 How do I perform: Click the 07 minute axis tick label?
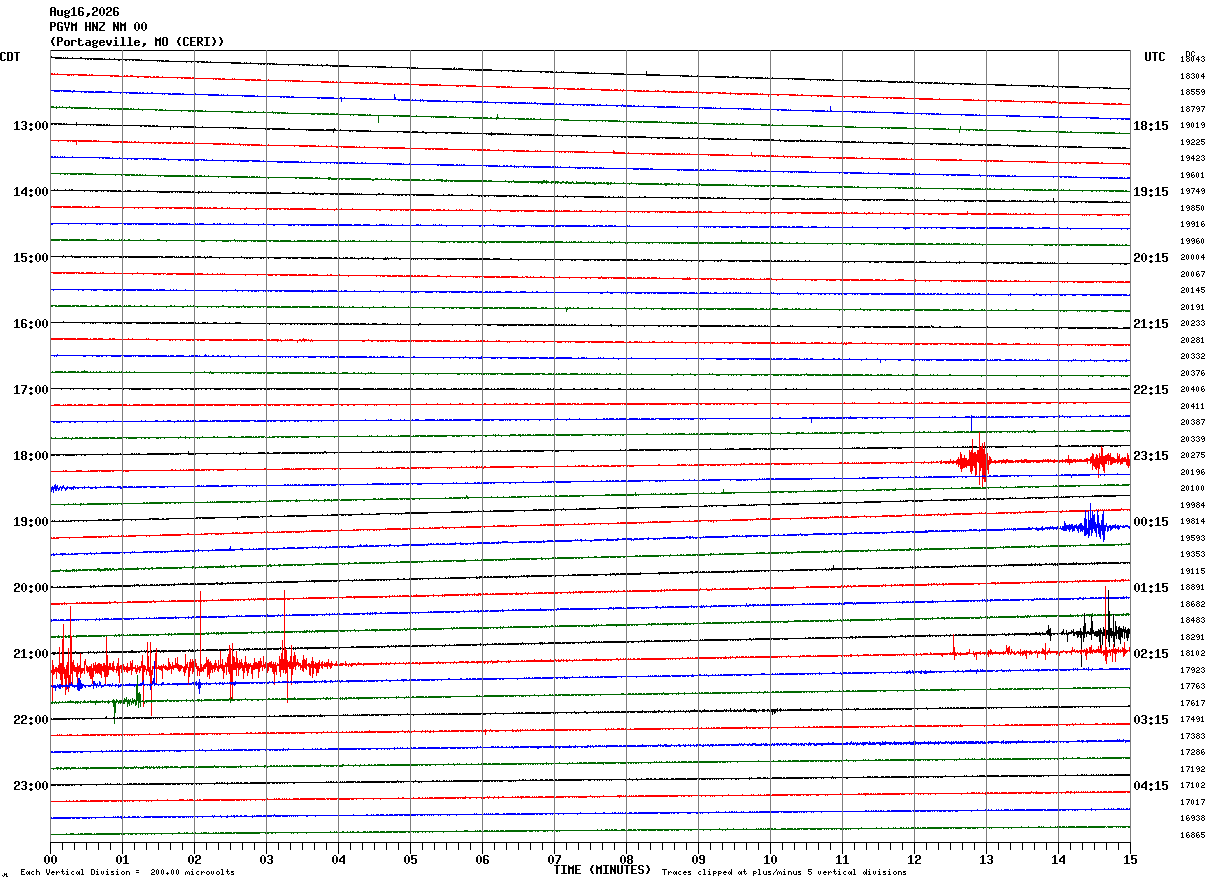[x=554, y=860]
